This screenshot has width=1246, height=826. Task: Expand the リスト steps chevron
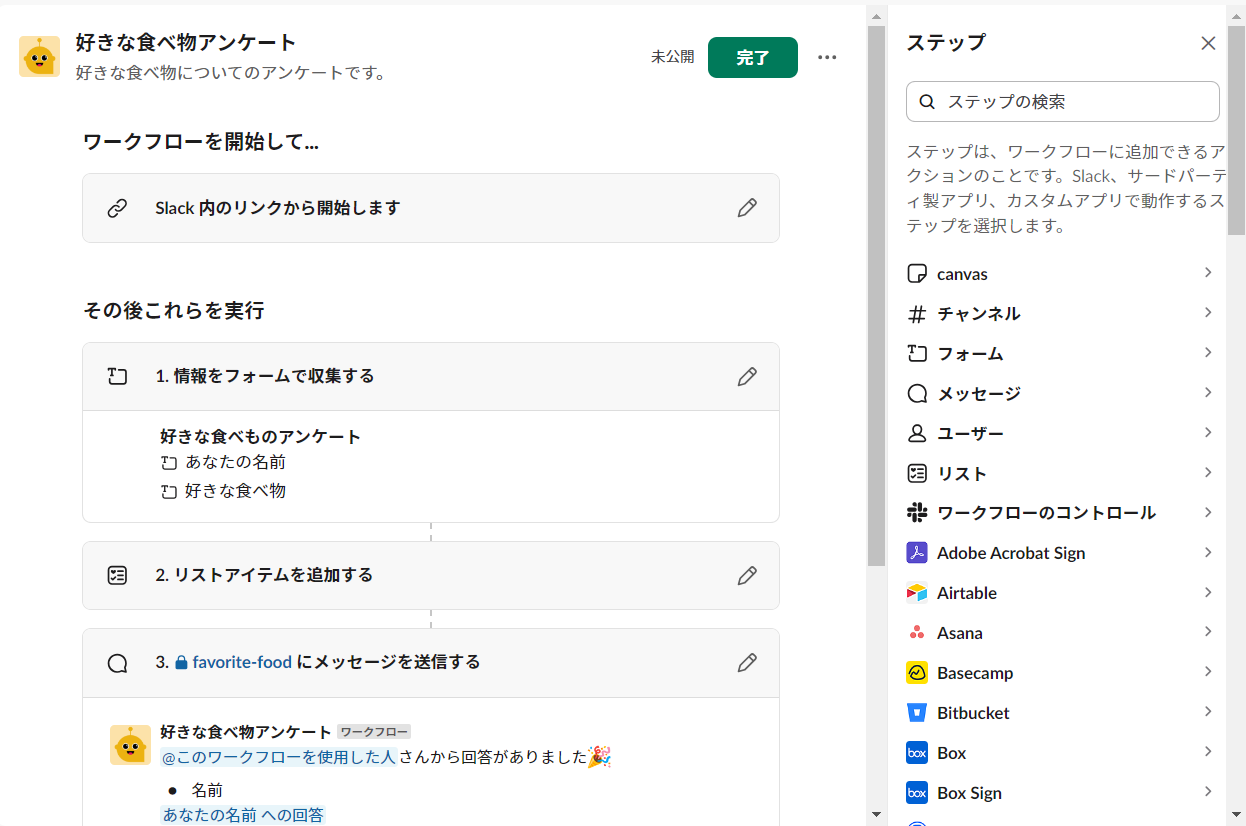pyautogui.click(x=1208, y=473)
